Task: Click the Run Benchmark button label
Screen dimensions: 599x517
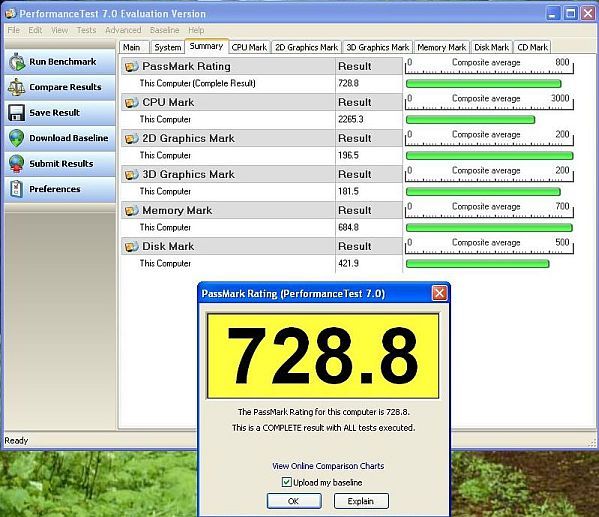Action: pyautogui.click(x=63, y=62)
